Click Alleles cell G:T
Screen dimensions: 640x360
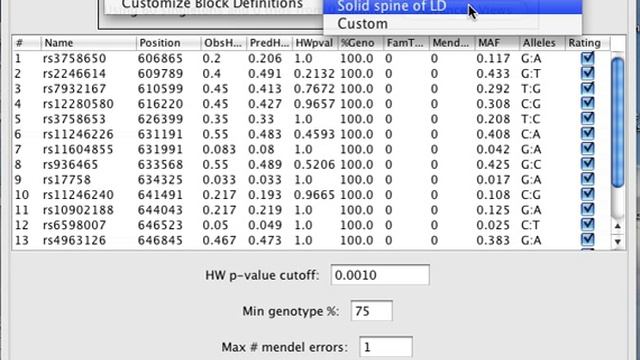(x=531, y=73)
